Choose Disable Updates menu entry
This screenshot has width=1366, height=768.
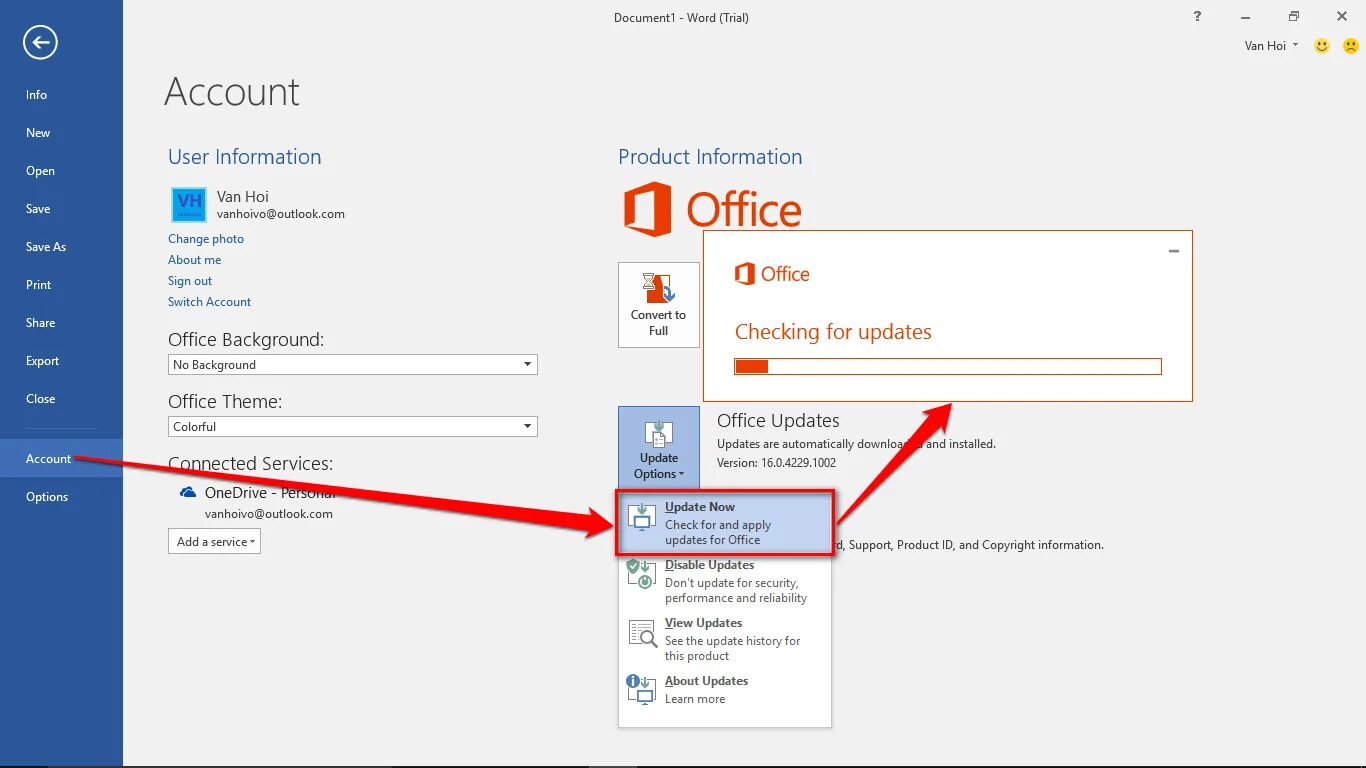[725, 581]
